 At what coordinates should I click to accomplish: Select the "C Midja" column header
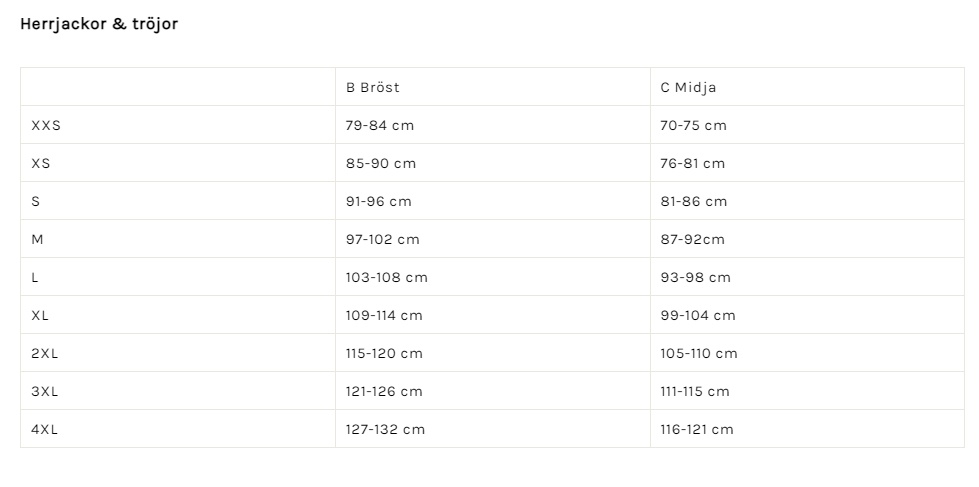click(x=688, y=87)
